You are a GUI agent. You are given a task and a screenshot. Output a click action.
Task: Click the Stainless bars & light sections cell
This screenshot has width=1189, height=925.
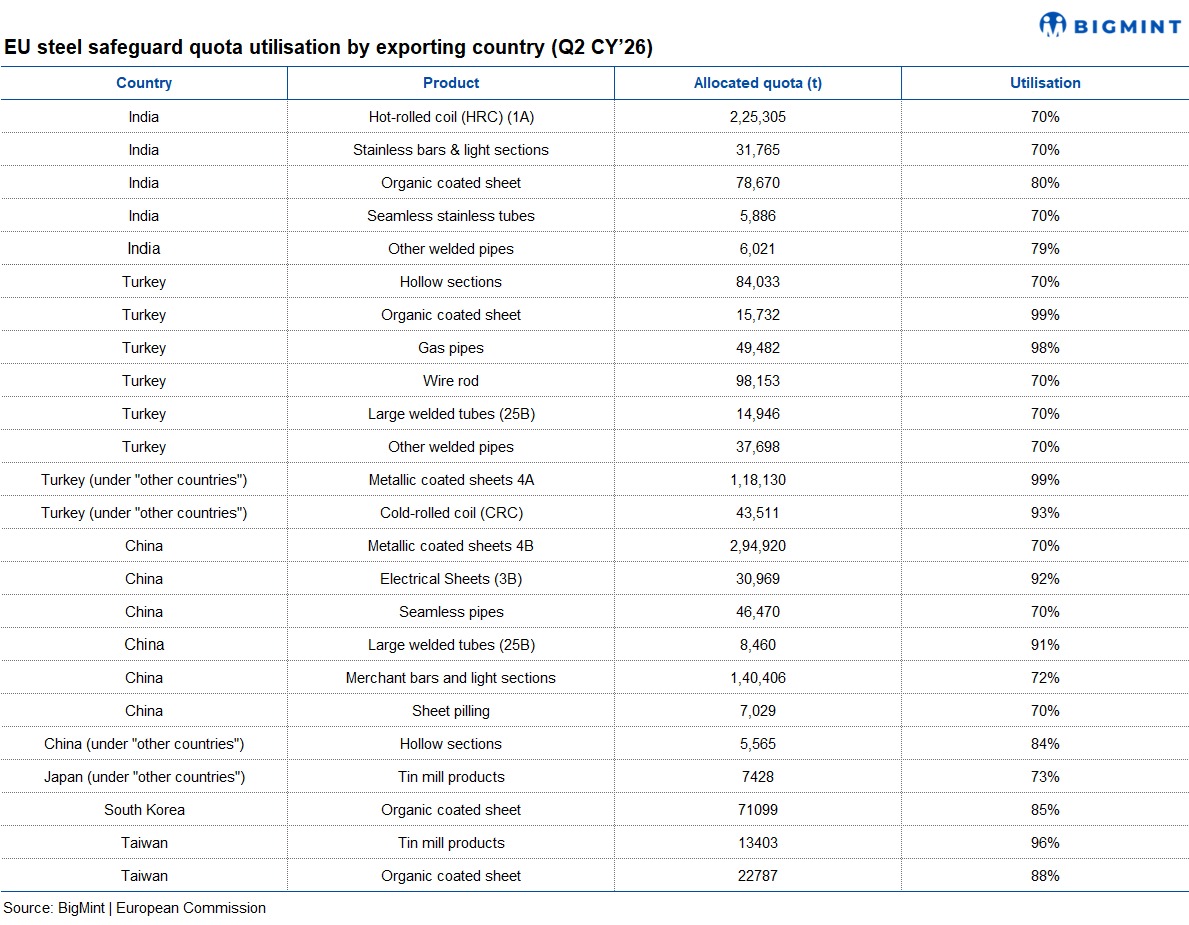pos(451,150)
